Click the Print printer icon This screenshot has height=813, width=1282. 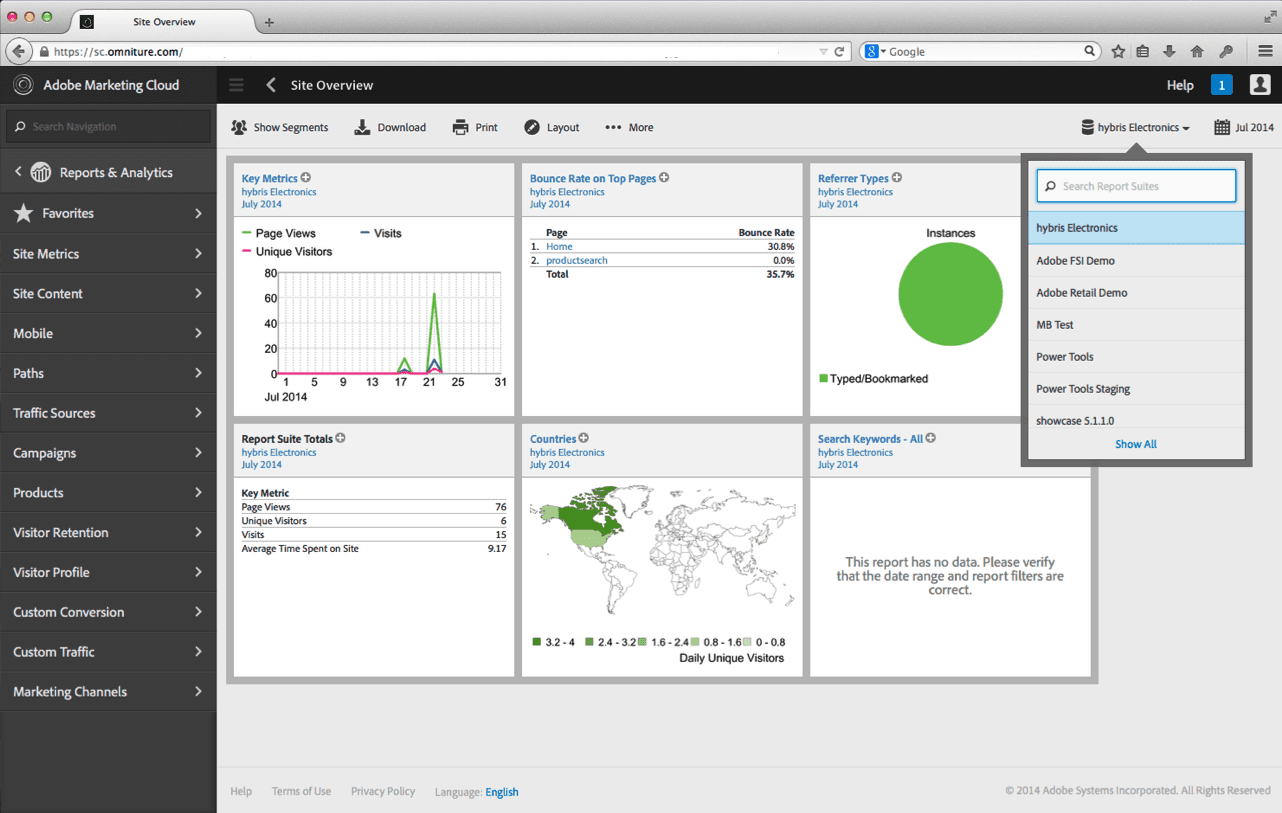[460, 127]
